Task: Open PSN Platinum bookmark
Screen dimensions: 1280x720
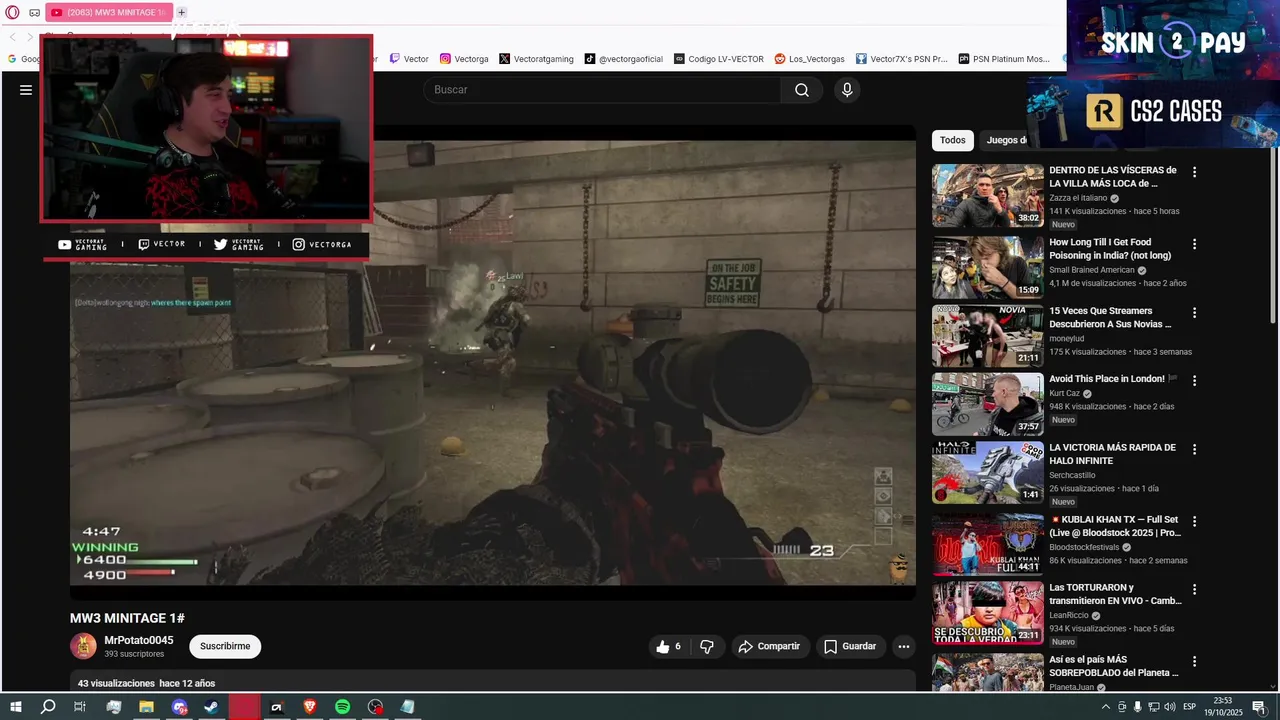Action: pyautogui.click(x=1004, y=59)
